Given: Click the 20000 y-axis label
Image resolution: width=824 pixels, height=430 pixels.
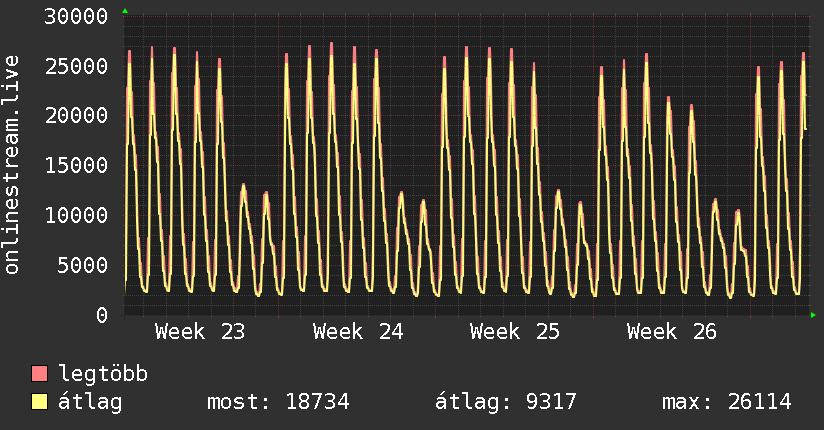Looking at the screenshot, I should pos(76,116).
